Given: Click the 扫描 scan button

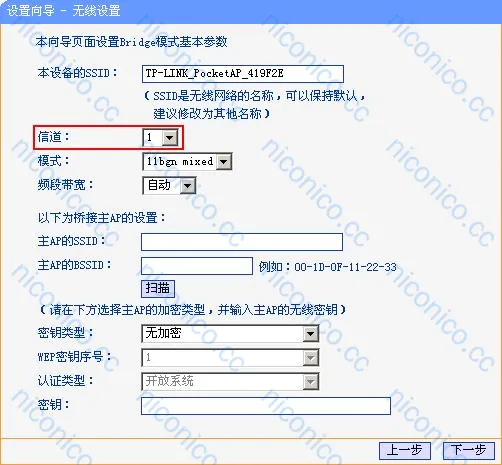Looking at the screenshot, I should [x=158, y=288].
